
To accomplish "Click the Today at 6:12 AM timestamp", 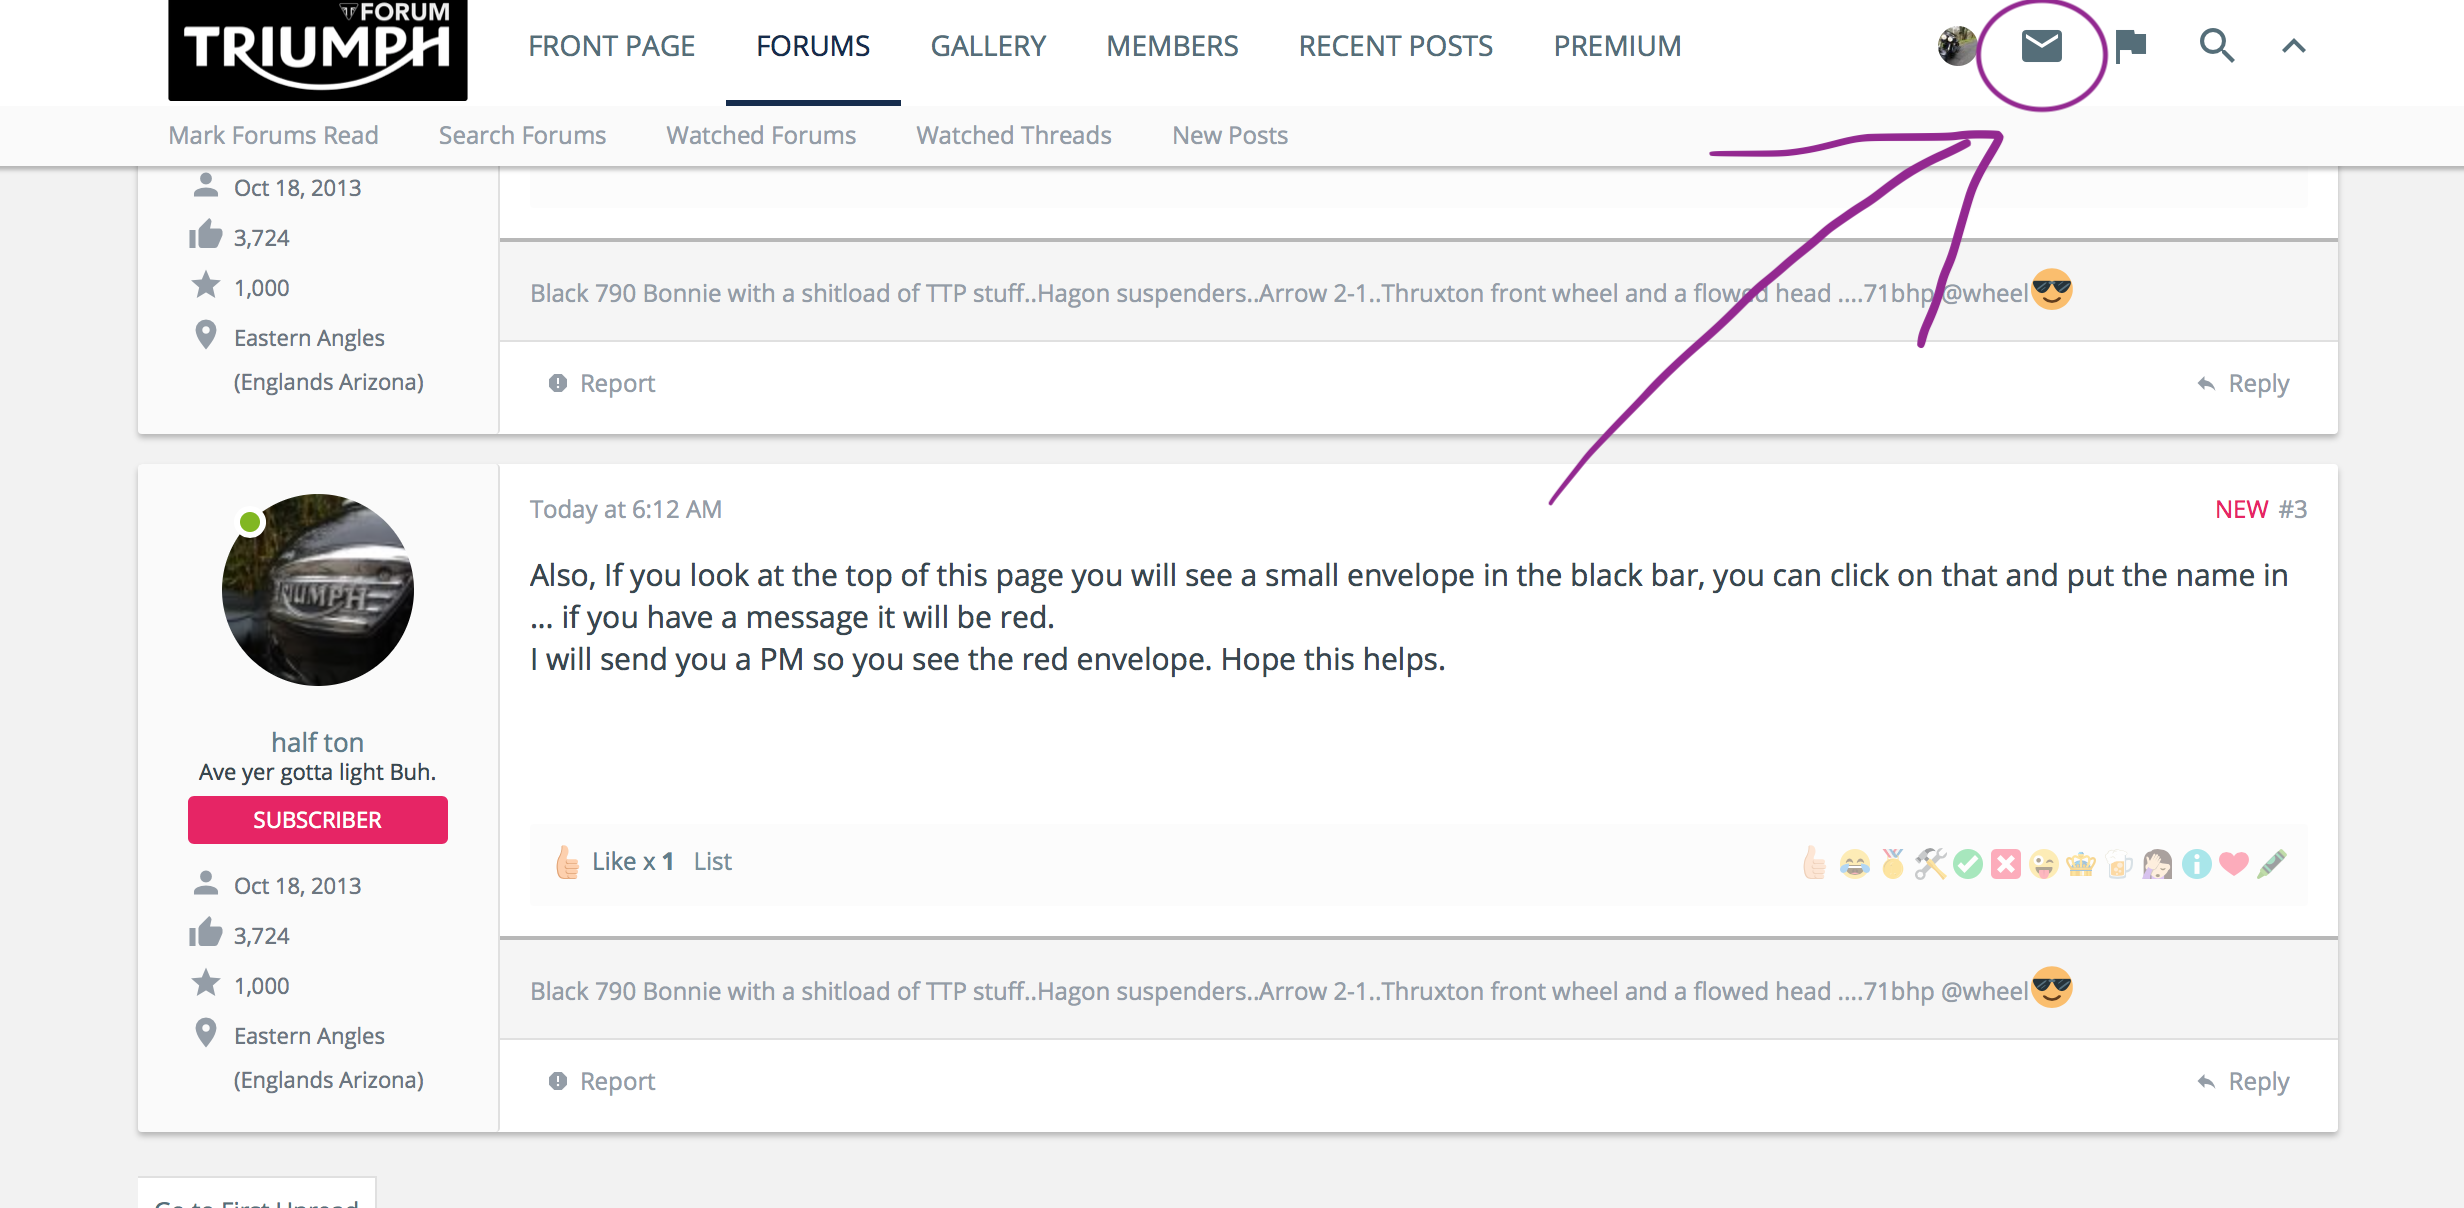I will click(x=625, y=509).
